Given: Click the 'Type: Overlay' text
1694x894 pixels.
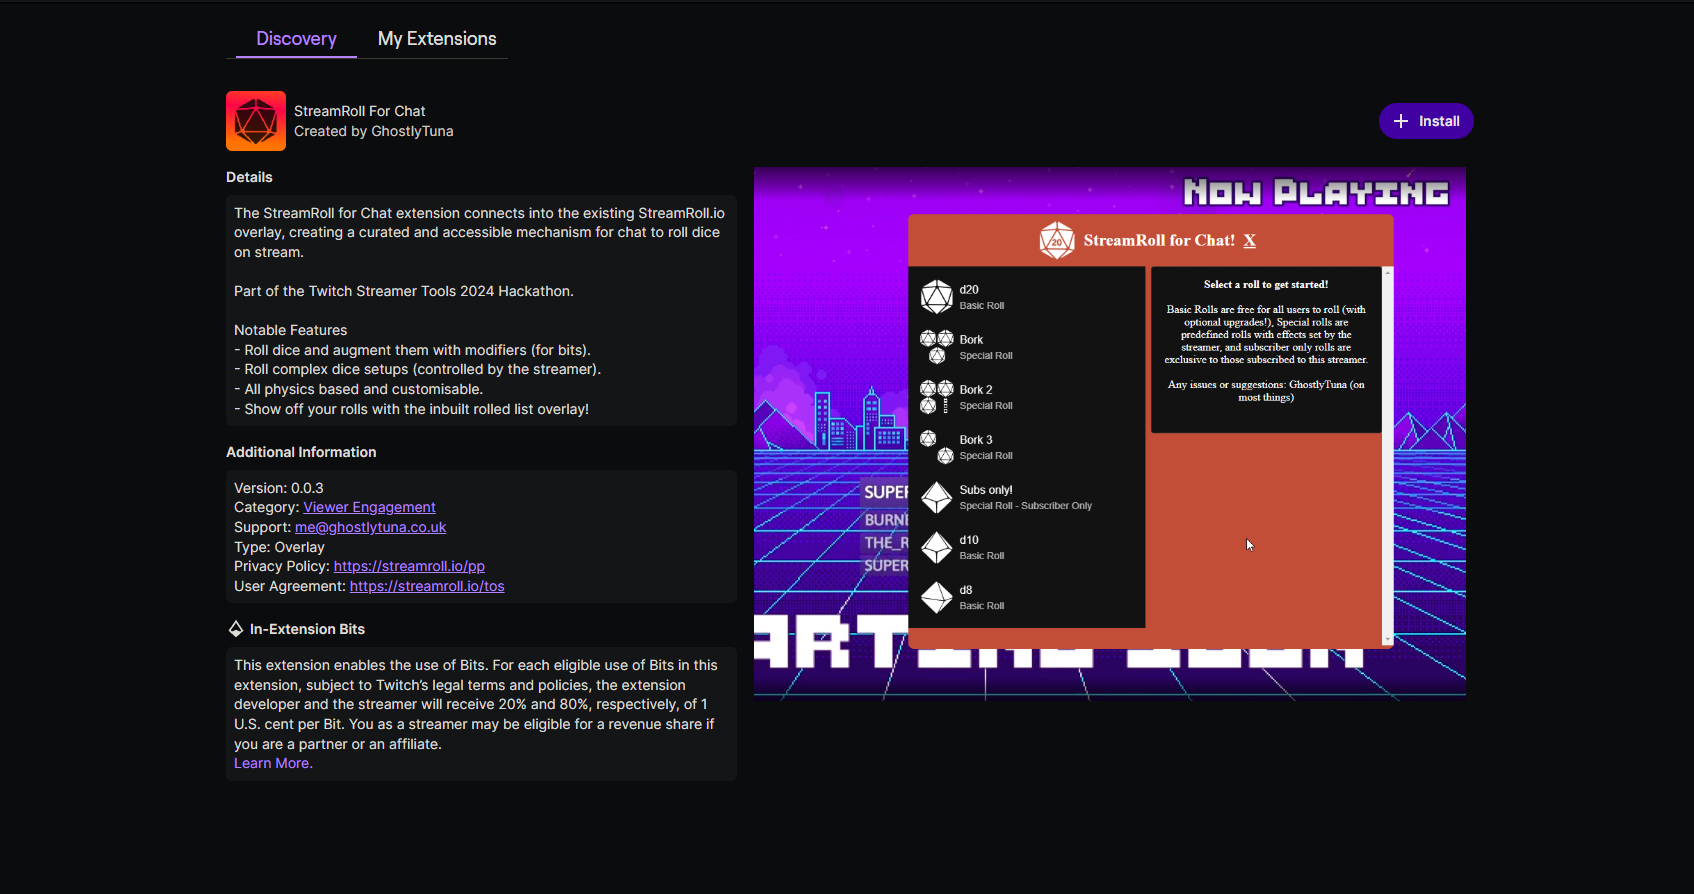Looking at the screenshot, I should click(x=279, y=547).
